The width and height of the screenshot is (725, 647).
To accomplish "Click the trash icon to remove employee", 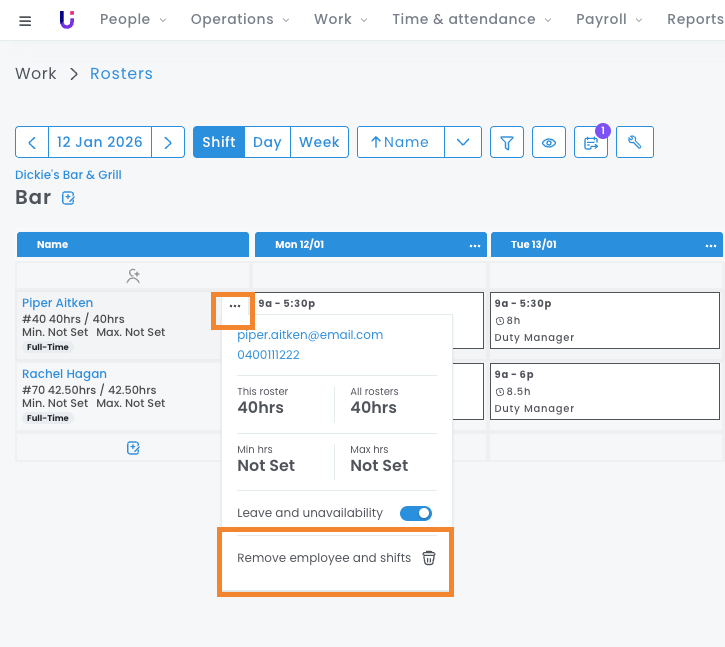I will pyautogui.click(x=428, y=558).
